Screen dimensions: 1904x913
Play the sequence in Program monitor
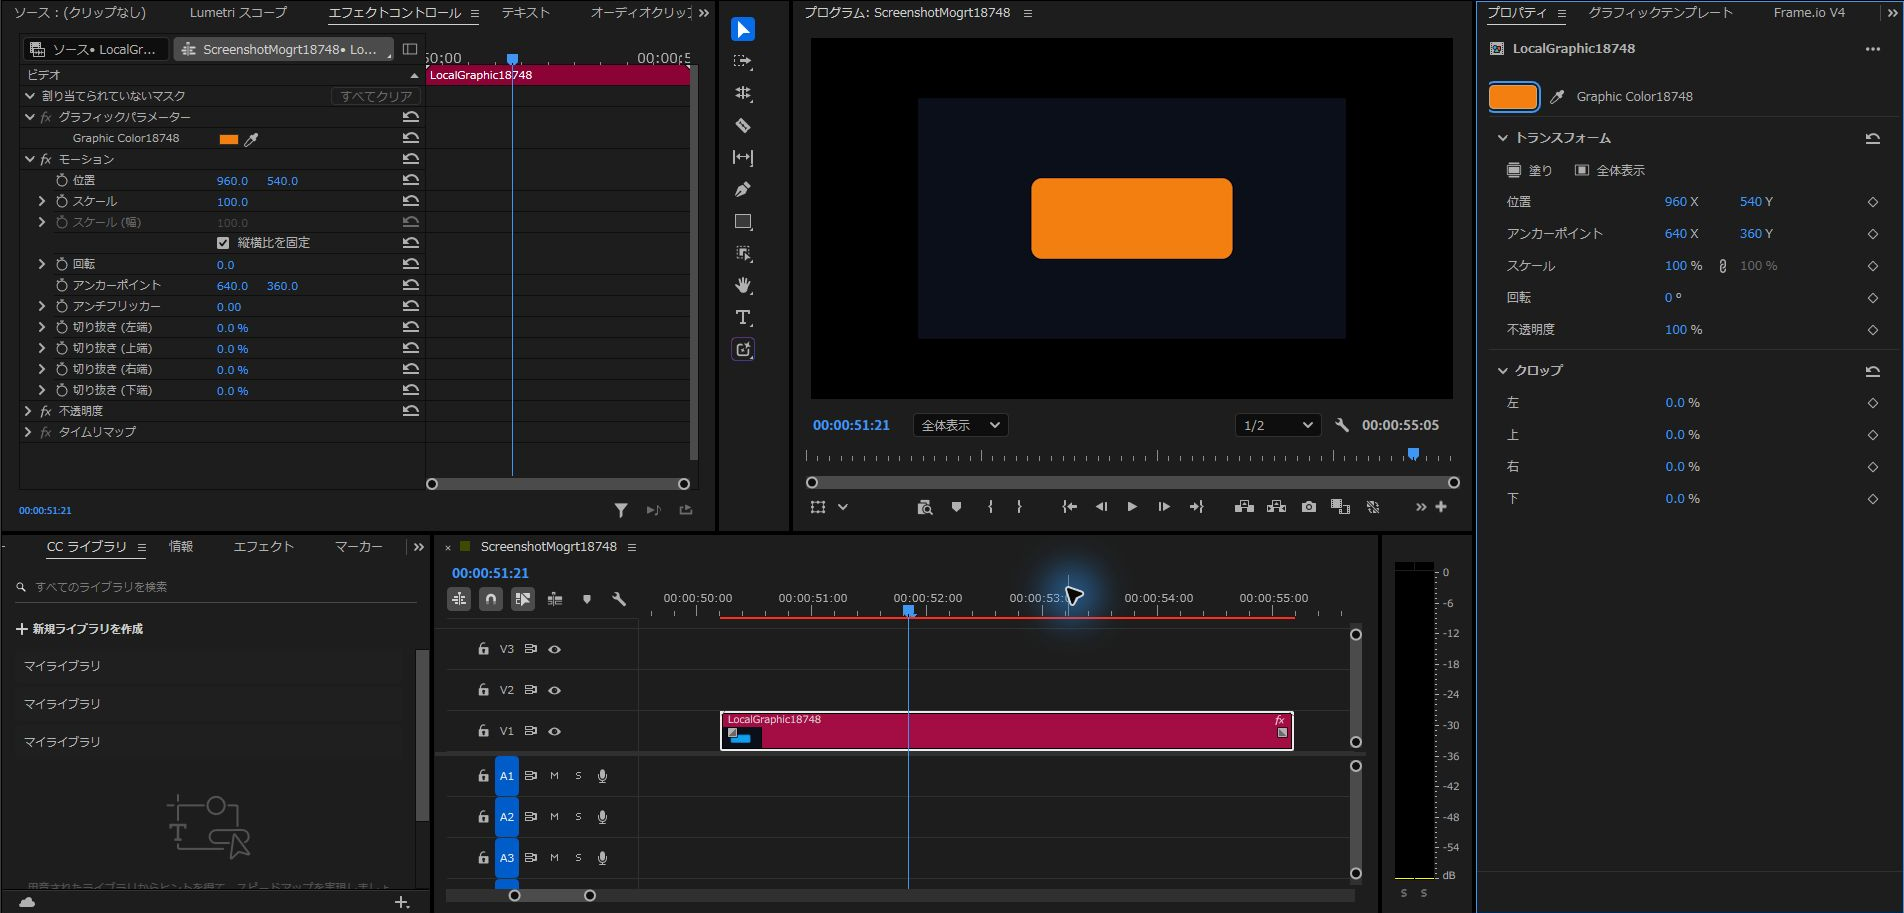point(1132,507)
